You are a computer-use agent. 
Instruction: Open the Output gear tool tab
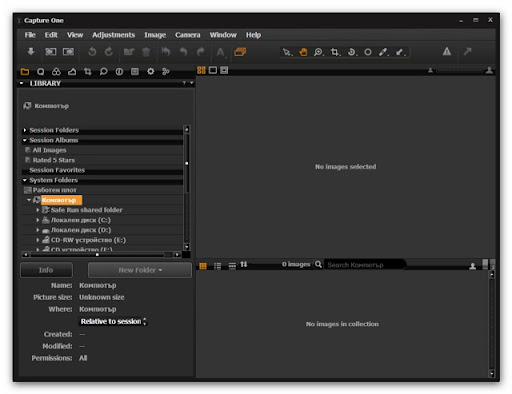click(x=151, y=71)
